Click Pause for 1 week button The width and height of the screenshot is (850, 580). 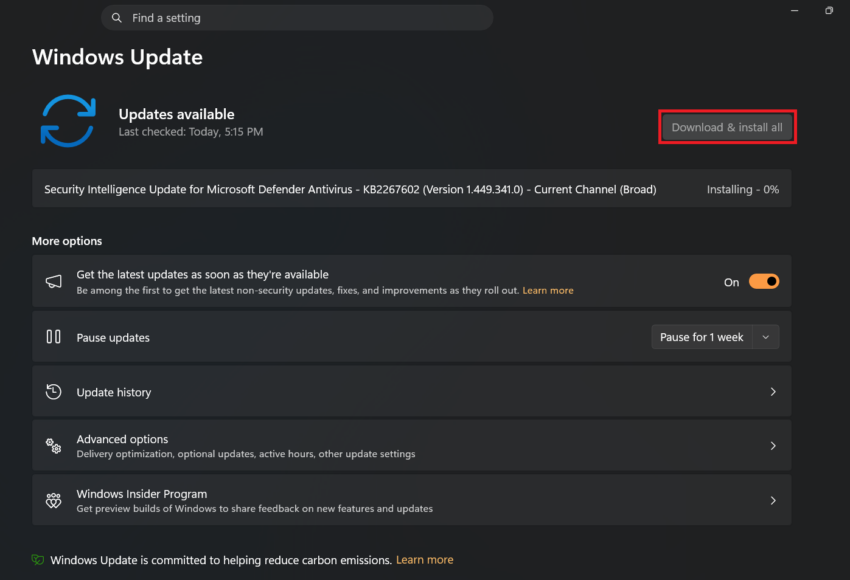(x=701, y=337)
